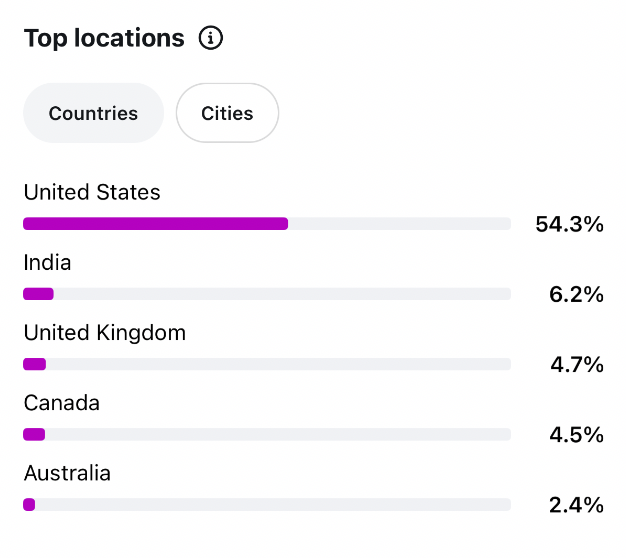The height and width of the screenshot is (558, 626).
Task: Click the United Kingdom label
Action: click(105, 332)
